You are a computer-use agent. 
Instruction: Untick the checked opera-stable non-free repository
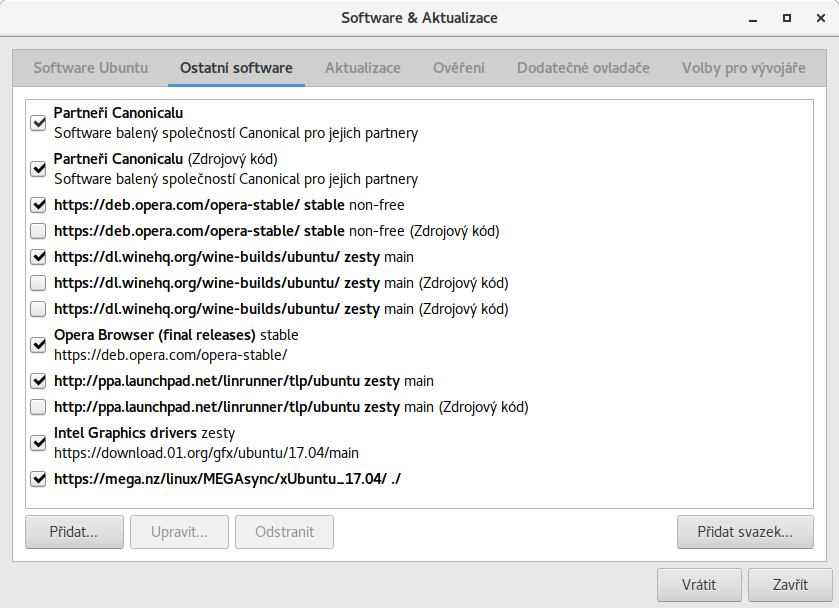[x=39, y=205]
